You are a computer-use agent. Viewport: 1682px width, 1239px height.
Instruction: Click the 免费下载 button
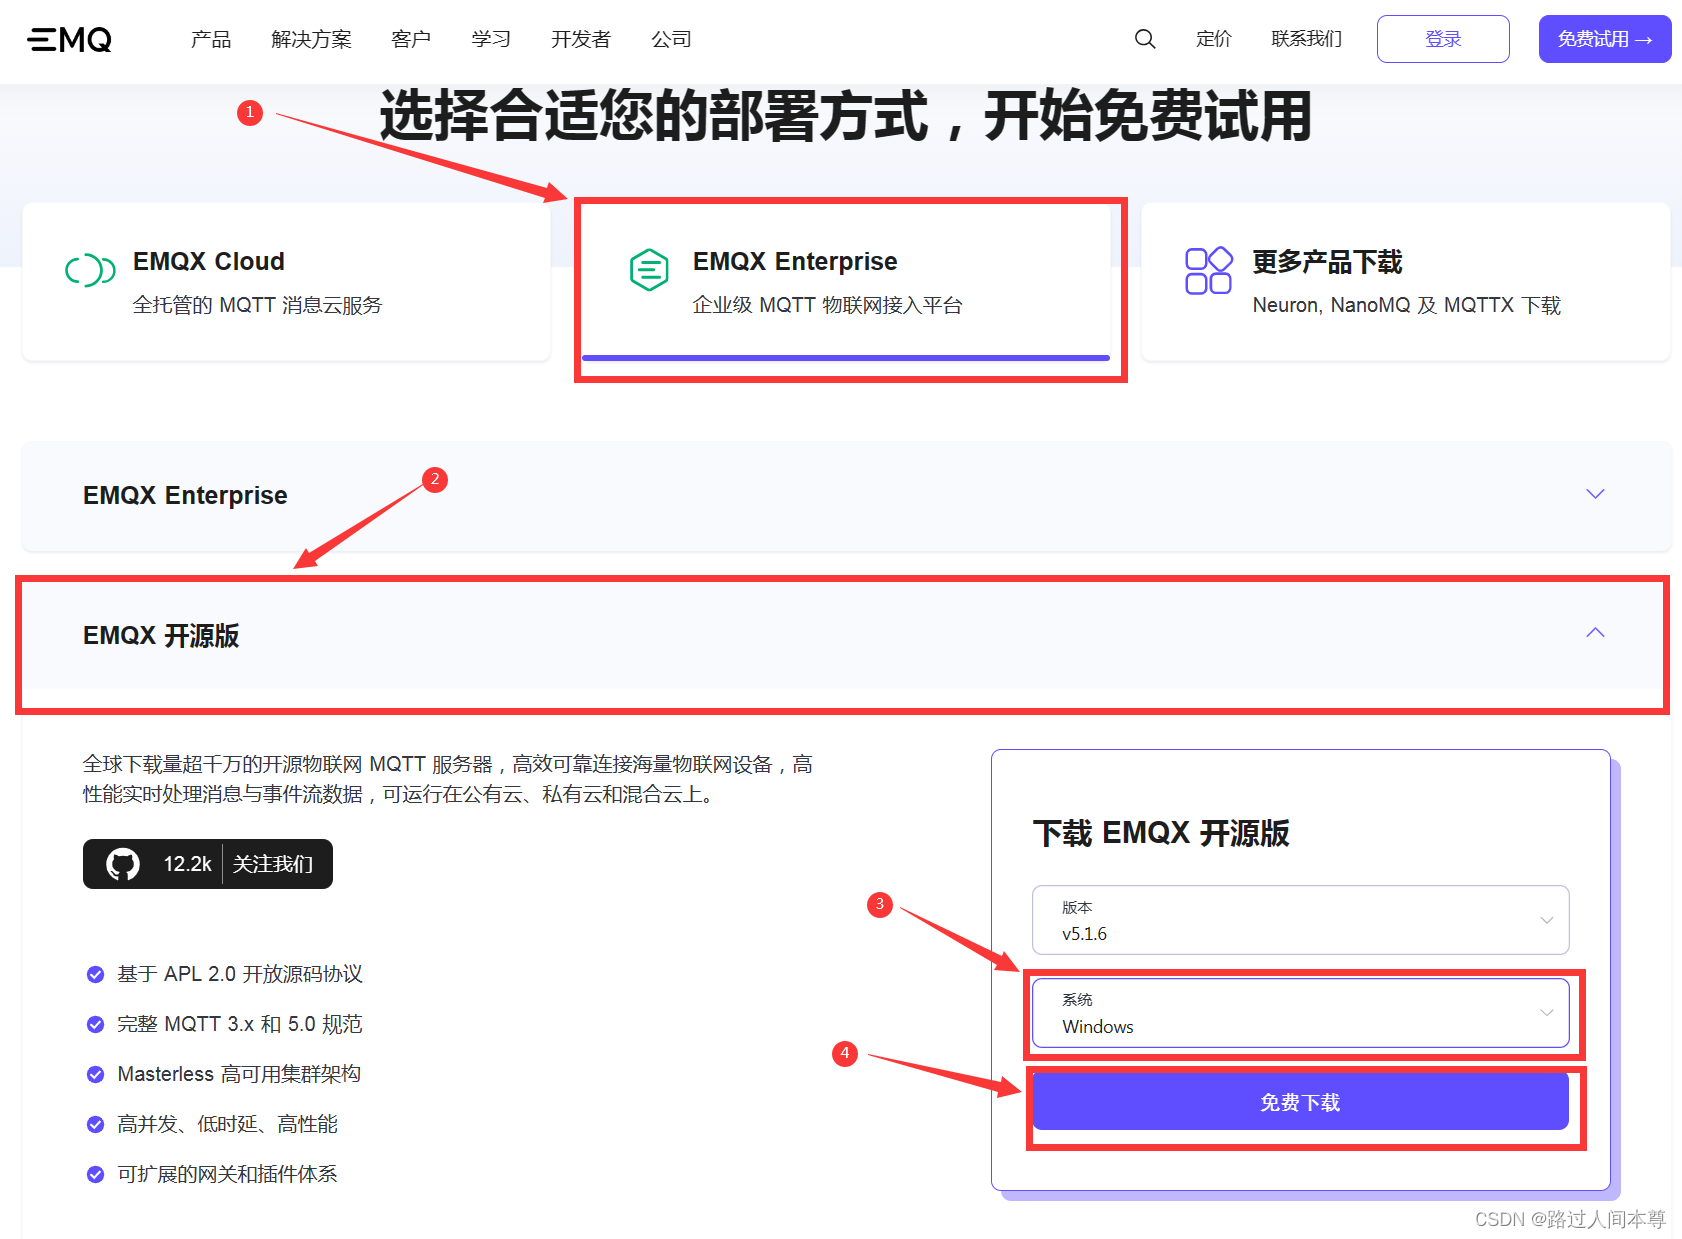coord(1300,1102)
